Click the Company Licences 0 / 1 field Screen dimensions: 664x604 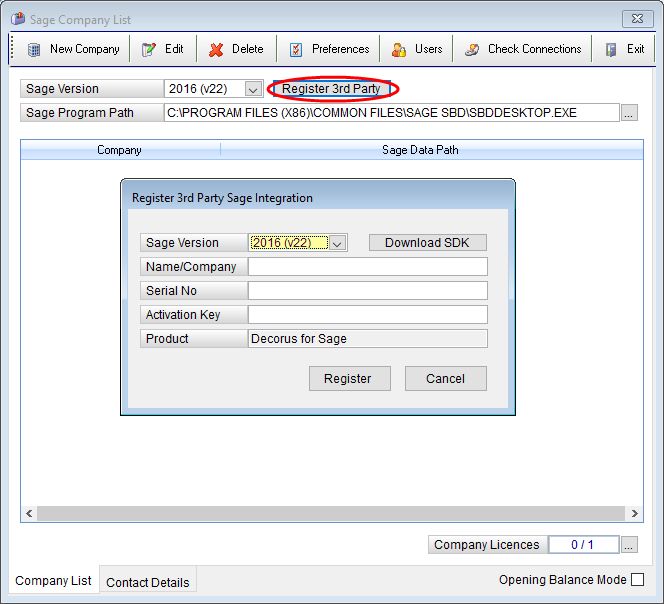coord(584,545)
